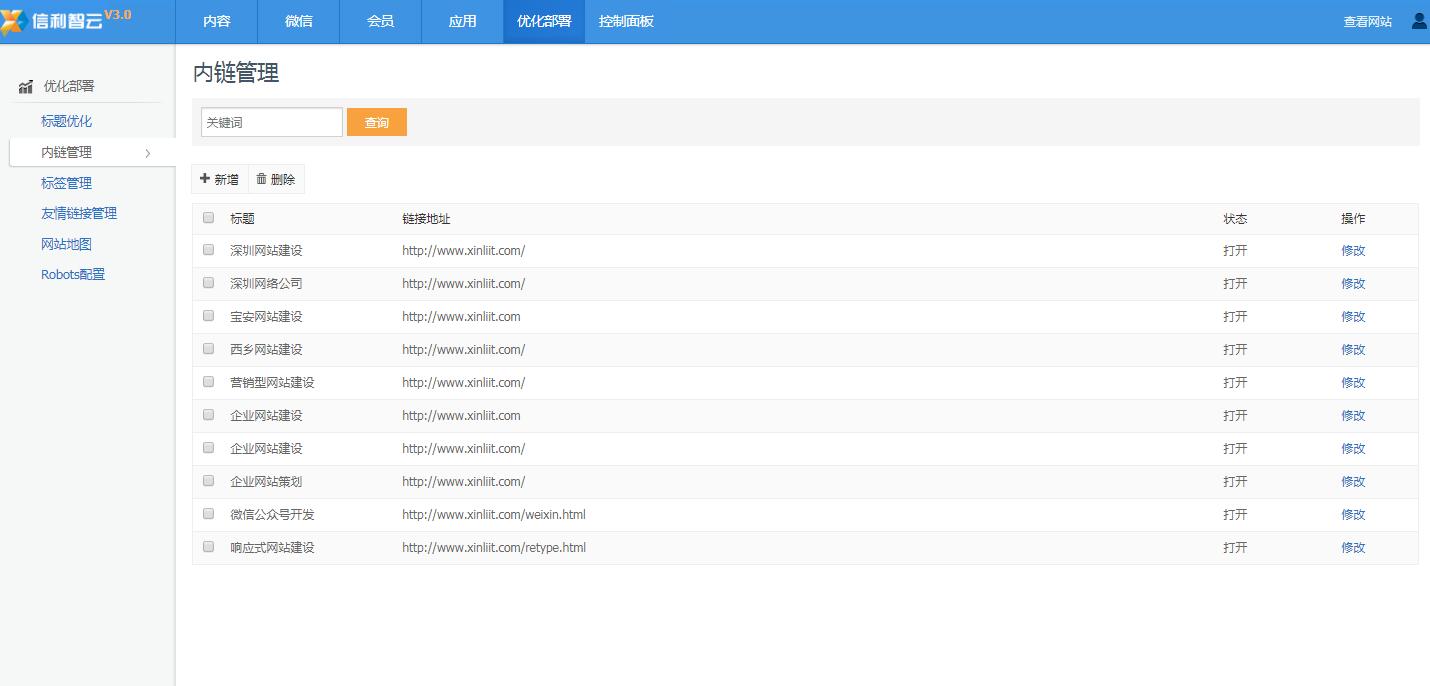Image resolution: width=1430 pixels, height=686 pixels.
Task: Click the 信利智云 logo icon
Action: coord(13,21)
